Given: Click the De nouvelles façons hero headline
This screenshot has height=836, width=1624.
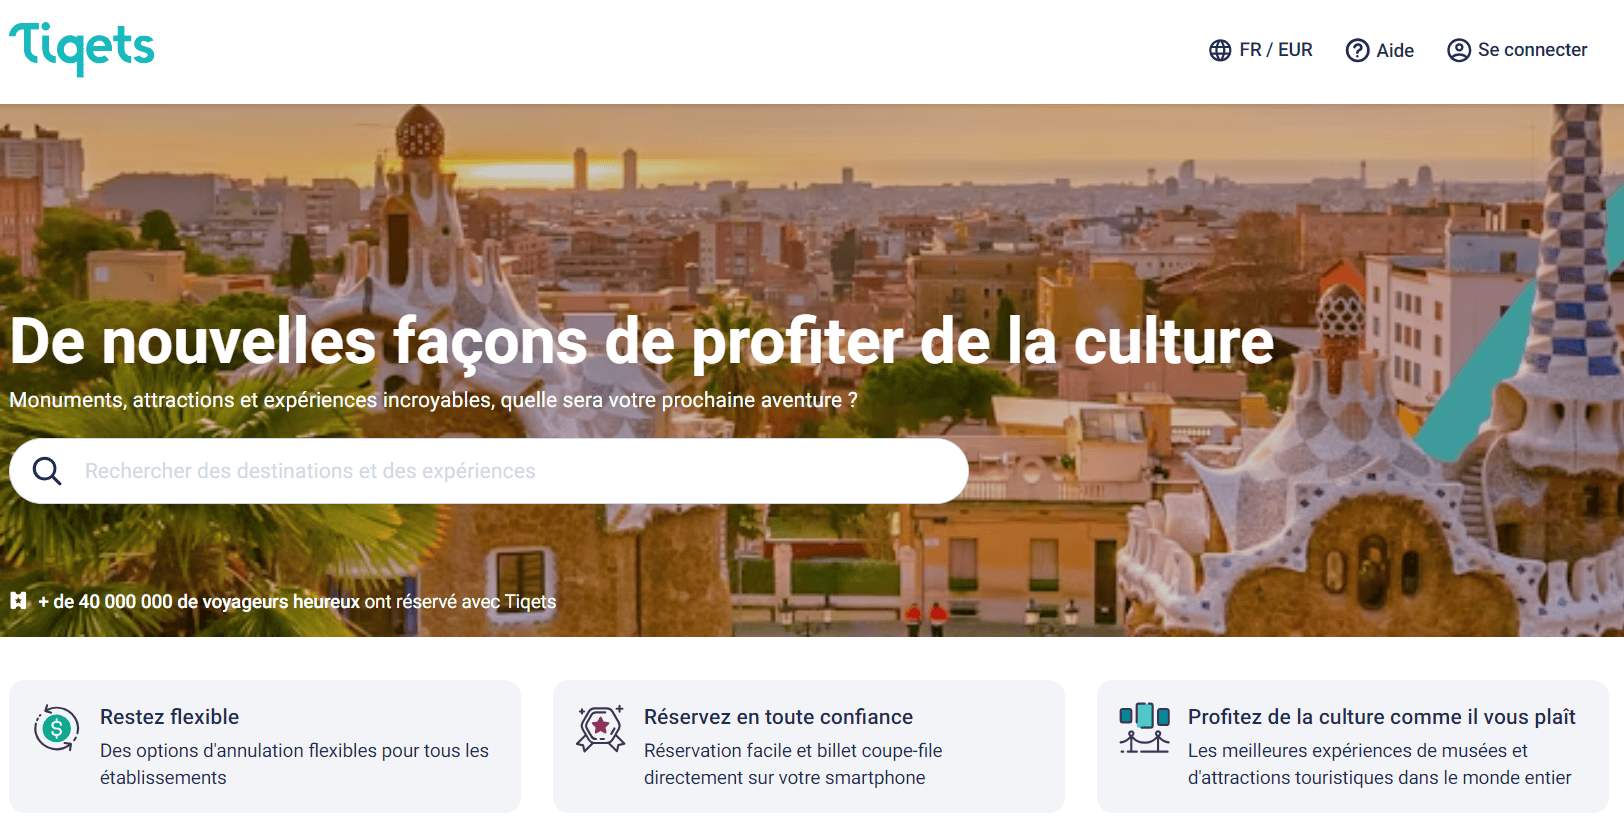Looking at the screenshot, I should point(642,341).
